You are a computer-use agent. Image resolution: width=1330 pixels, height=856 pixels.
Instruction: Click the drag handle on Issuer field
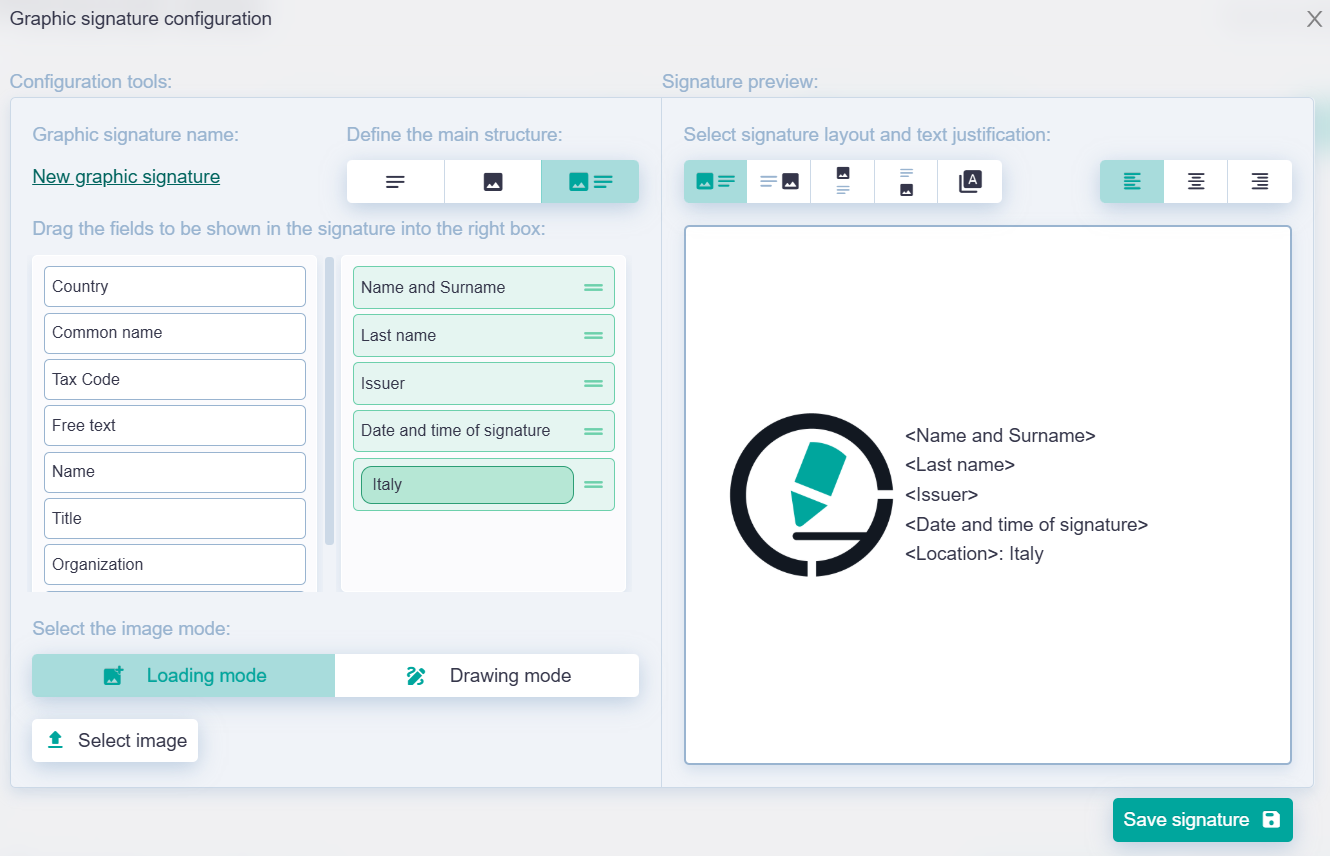[x=593, y=384]
